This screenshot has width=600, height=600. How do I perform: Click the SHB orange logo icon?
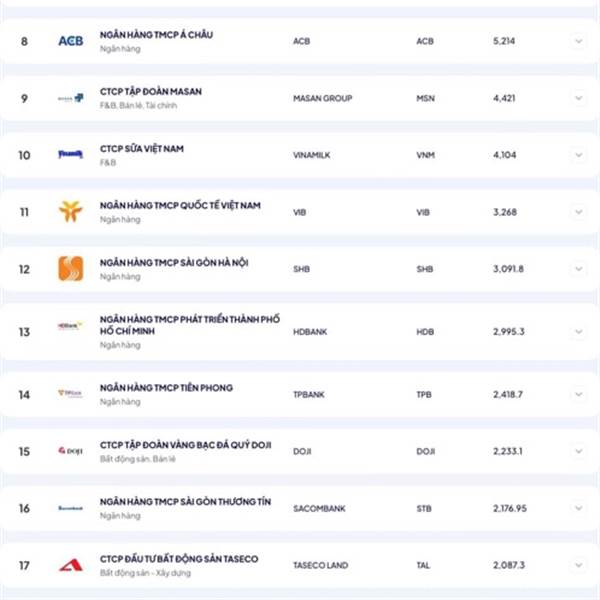click(x=70, y=268)
